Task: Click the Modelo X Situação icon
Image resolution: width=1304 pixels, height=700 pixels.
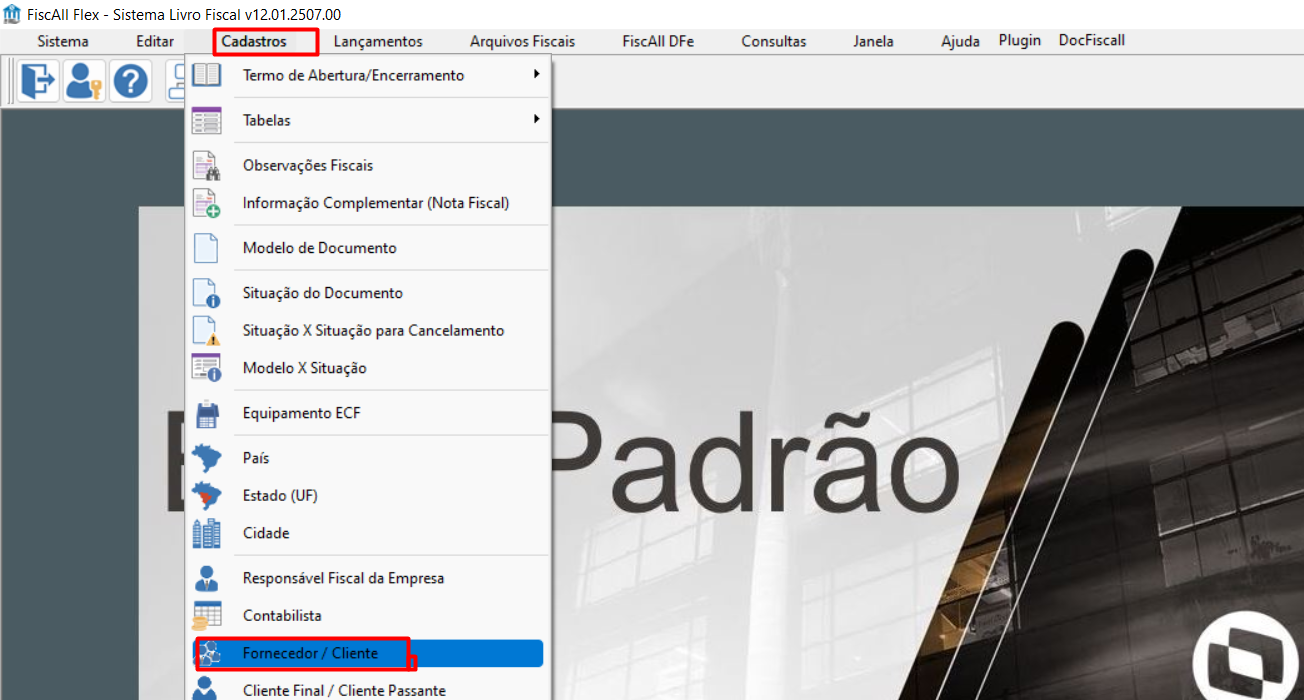Action: [x=206, y=368]
